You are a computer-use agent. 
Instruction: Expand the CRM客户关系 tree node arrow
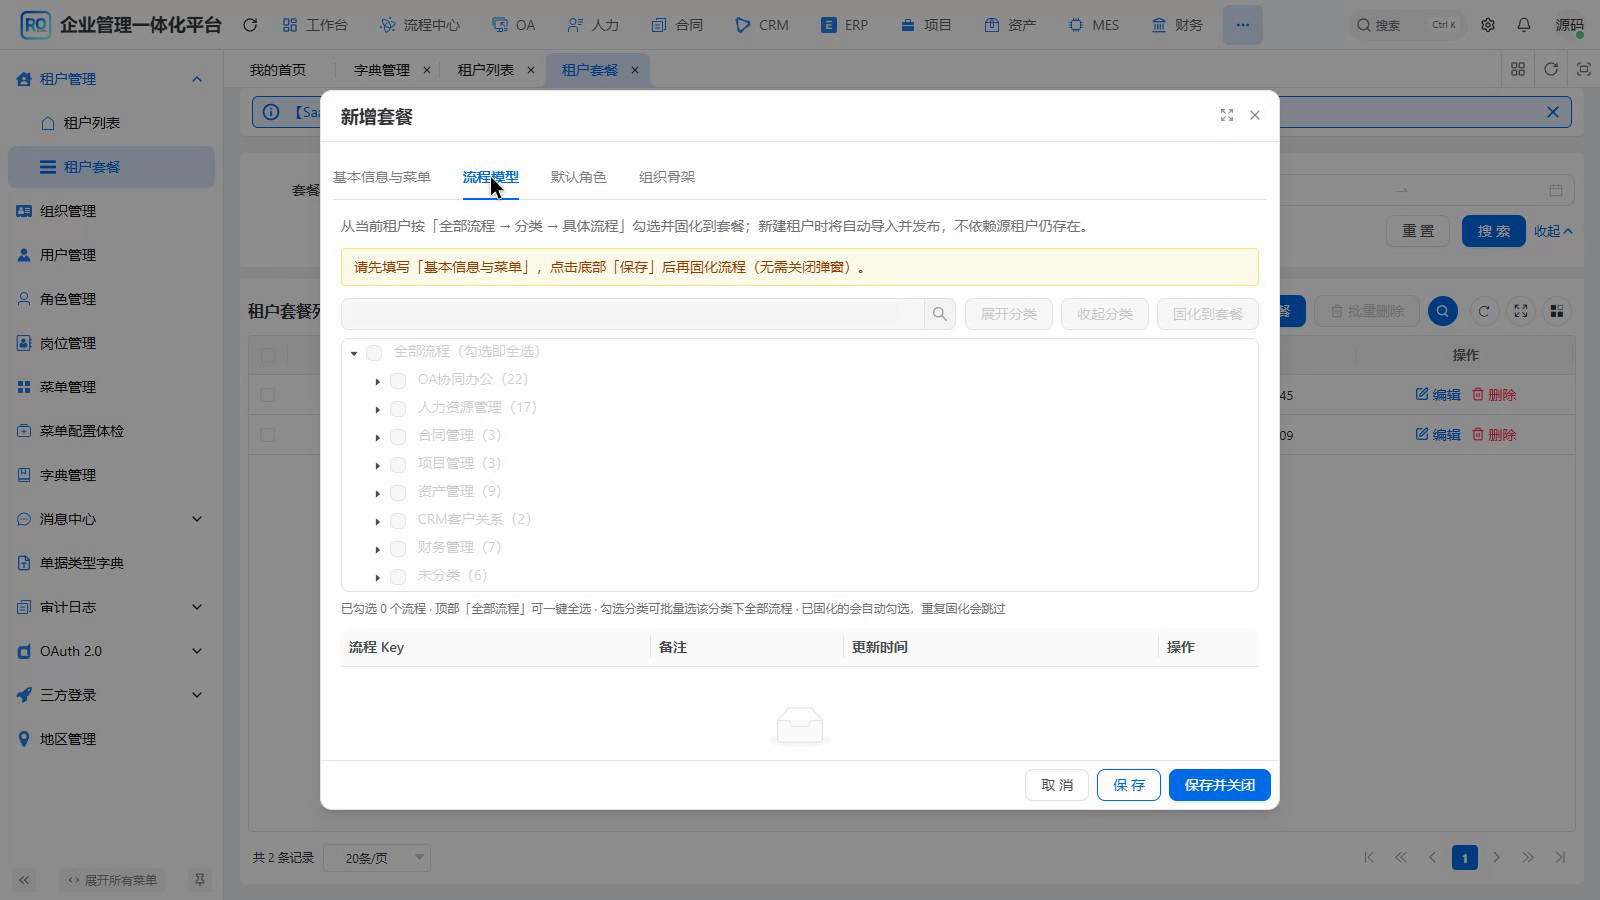(x=378, y=521)
